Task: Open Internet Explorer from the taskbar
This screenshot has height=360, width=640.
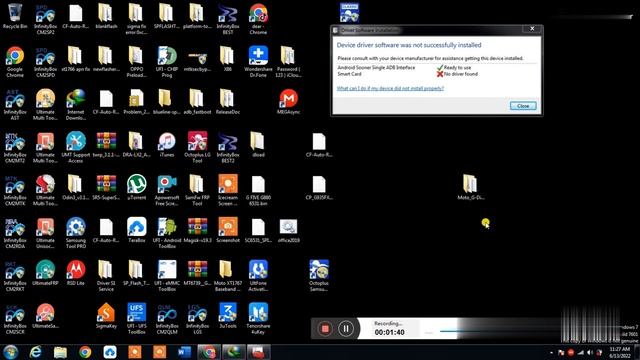Action: (x=36, y=352)
